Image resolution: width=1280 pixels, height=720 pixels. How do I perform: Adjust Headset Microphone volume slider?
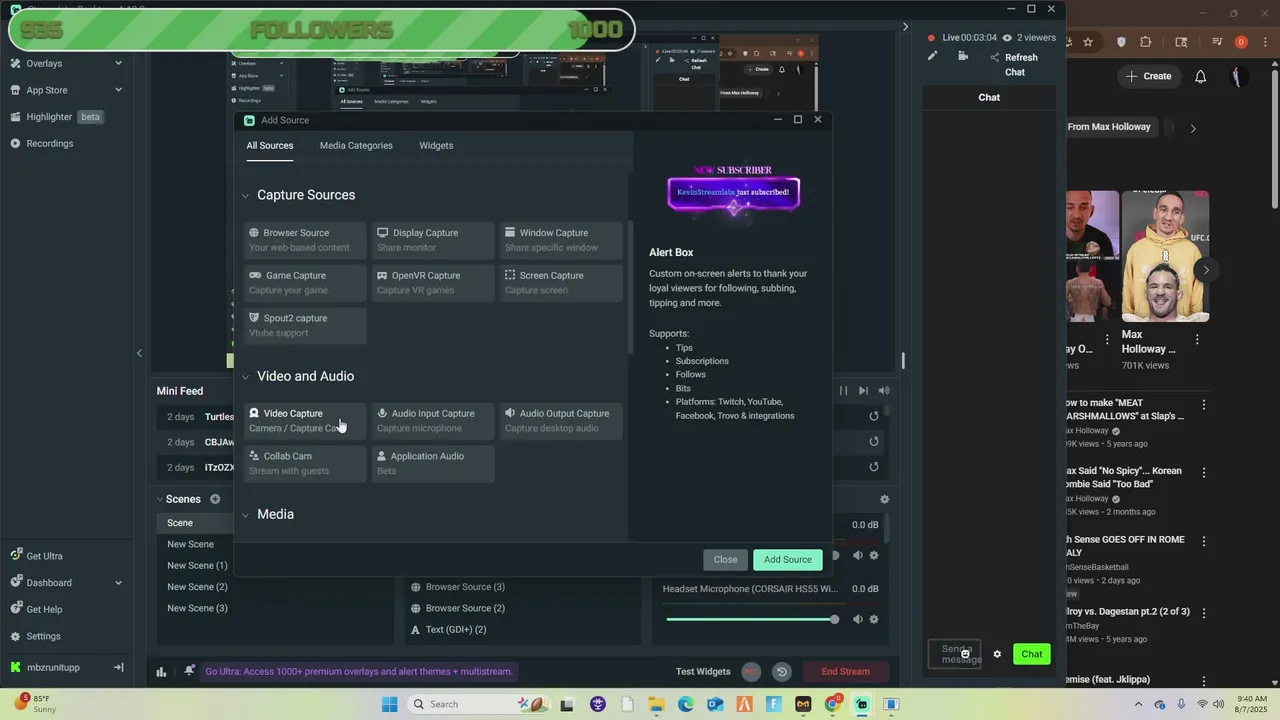[x=751, y=619]
